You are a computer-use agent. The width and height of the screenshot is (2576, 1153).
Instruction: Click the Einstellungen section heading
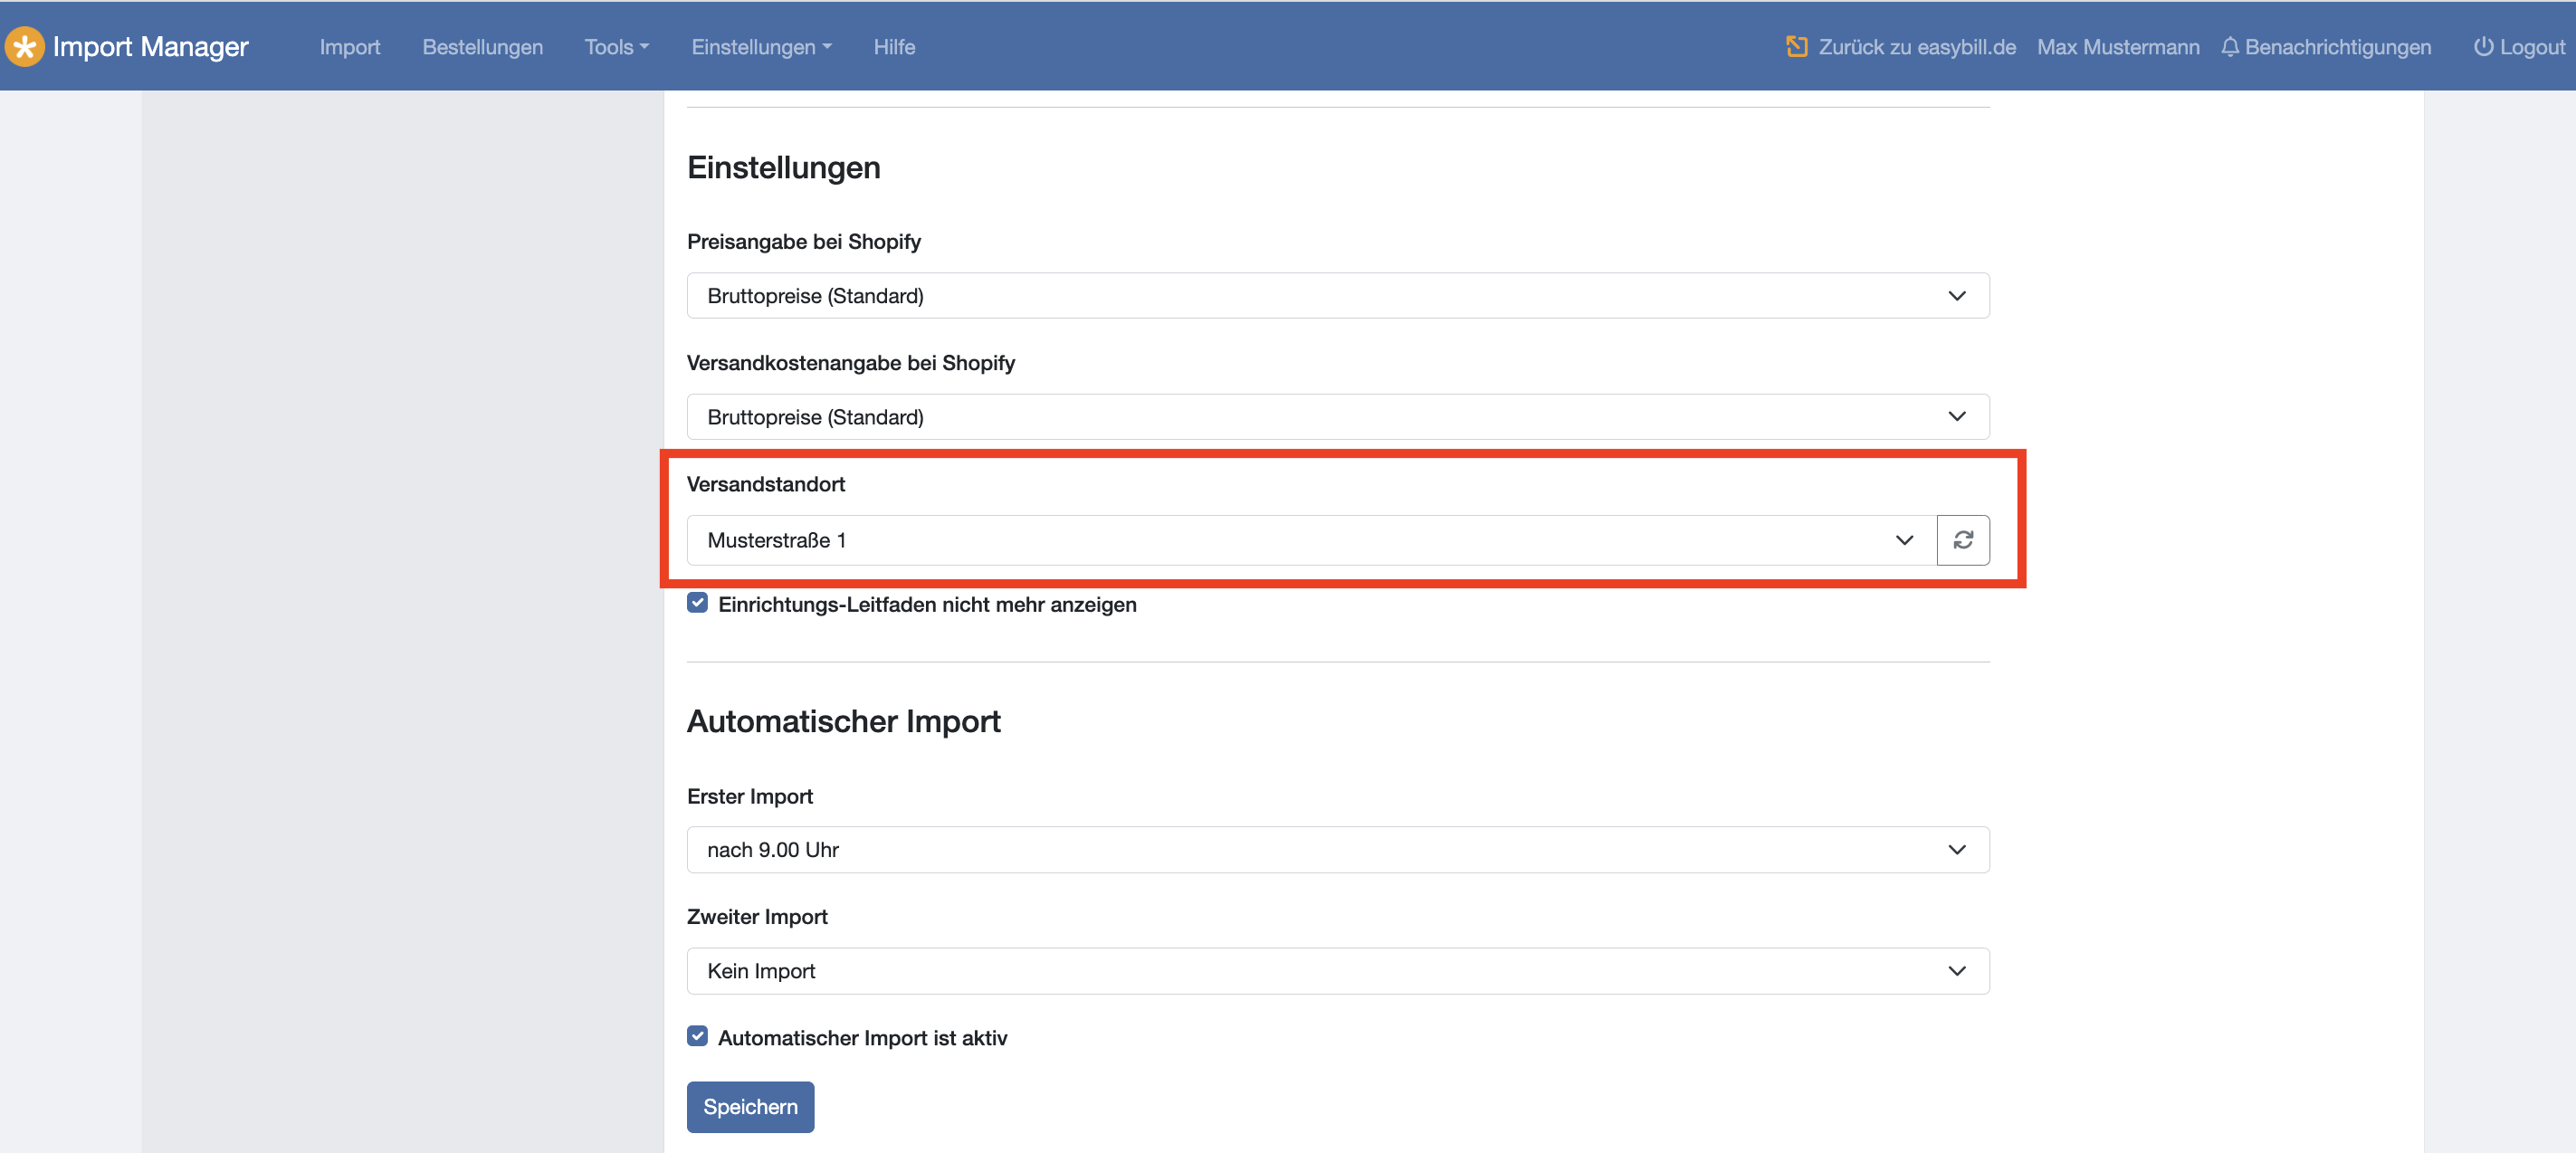pos(783,168)
